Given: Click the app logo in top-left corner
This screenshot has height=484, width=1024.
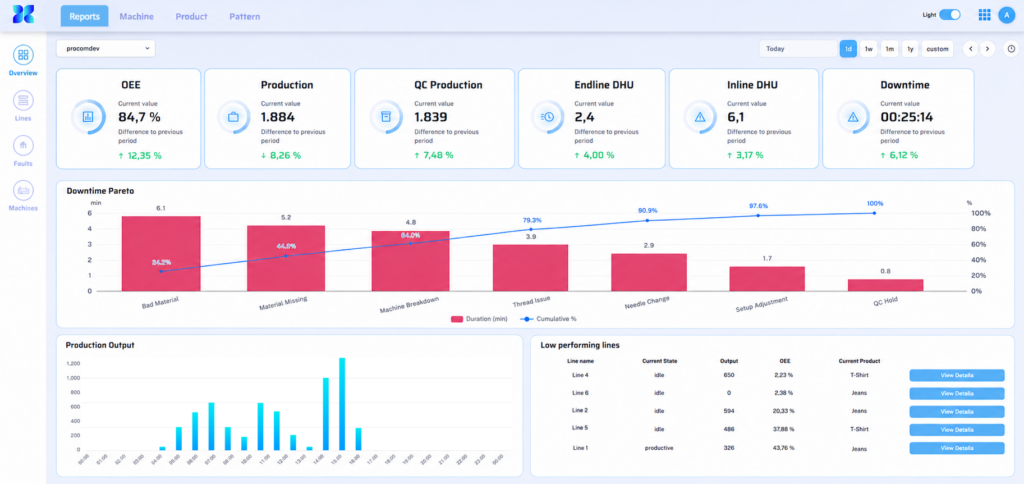Looking at the screenshot, I should tap(23, 14).
